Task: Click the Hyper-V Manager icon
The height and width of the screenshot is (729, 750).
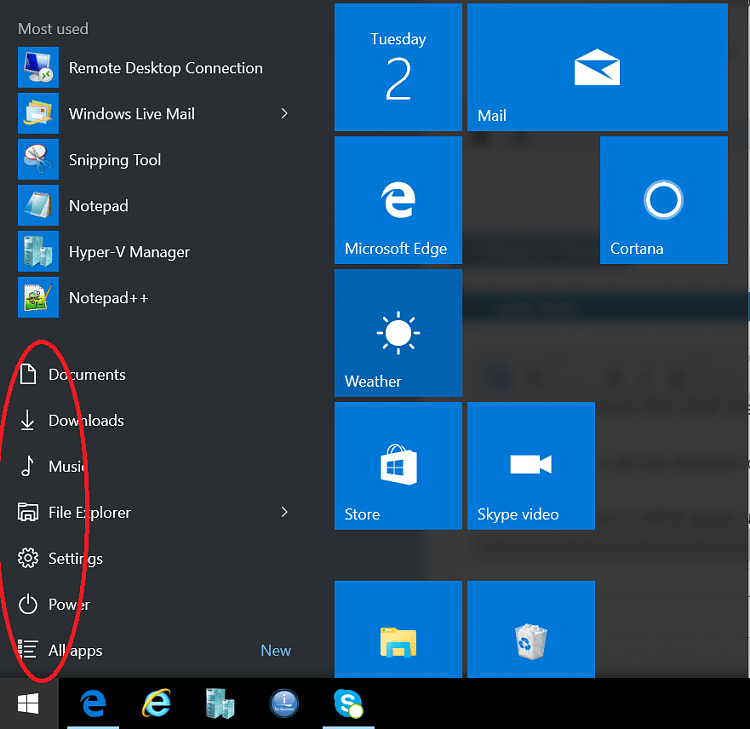Action: 38,251
